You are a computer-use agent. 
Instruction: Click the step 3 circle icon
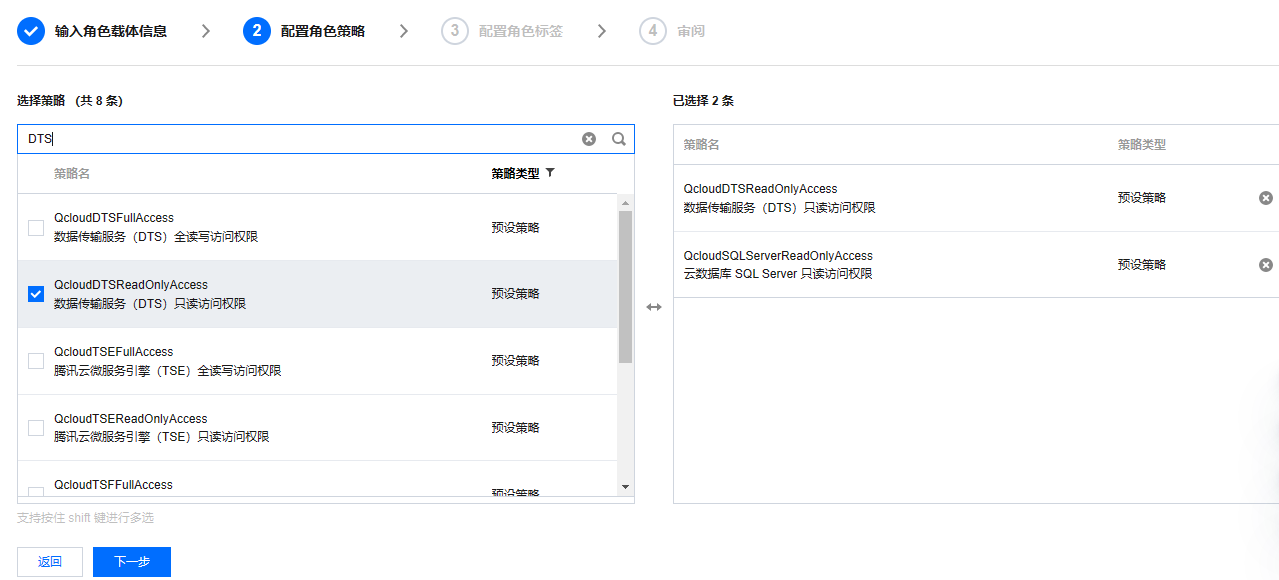pos(455,31)
